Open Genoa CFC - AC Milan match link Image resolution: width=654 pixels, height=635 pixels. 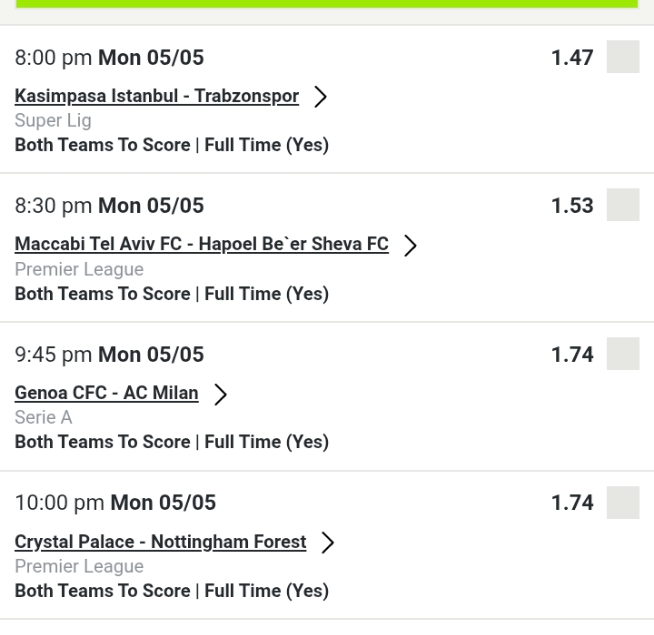point(106,394)
